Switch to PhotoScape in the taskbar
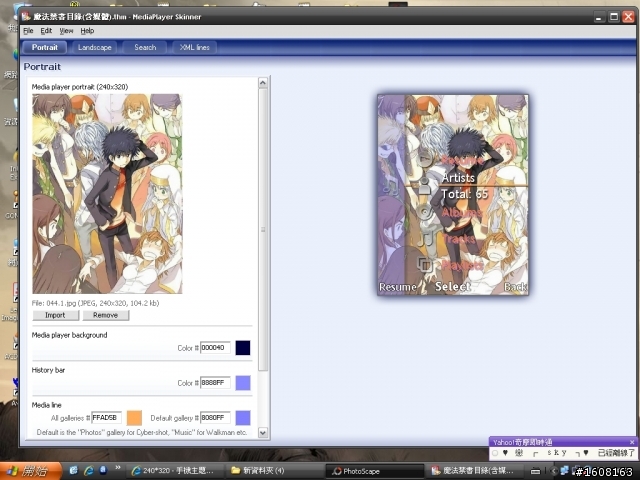 [x=374, y=471]
